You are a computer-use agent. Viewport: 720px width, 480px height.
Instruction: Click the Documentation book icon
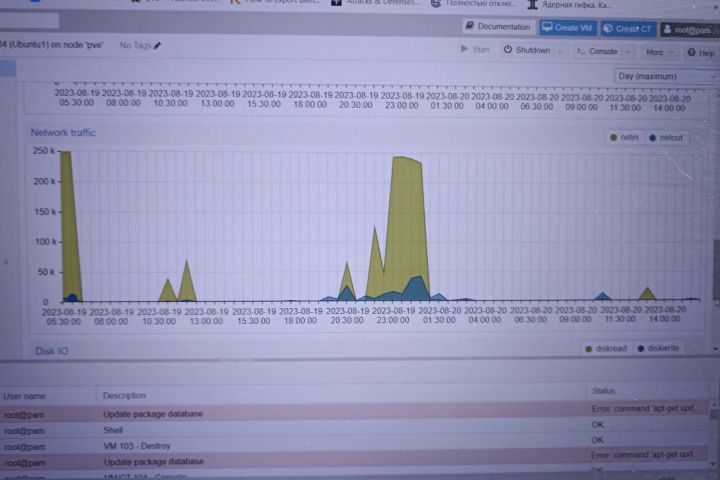click(x=469, y=25)
